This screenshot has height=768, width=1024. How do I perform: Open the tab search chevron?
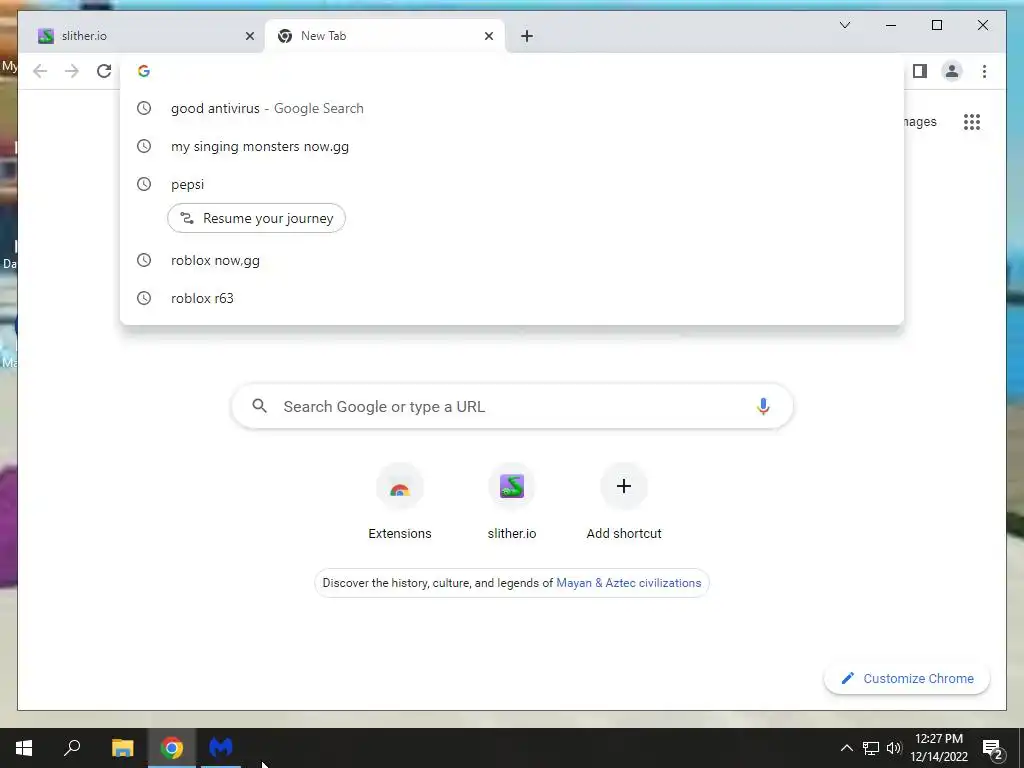(844, 25)
